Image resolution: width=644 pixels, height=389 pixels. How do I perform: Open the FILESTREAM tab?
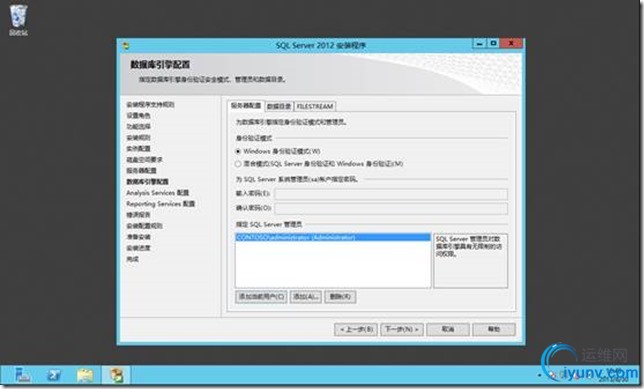(315, 106)
